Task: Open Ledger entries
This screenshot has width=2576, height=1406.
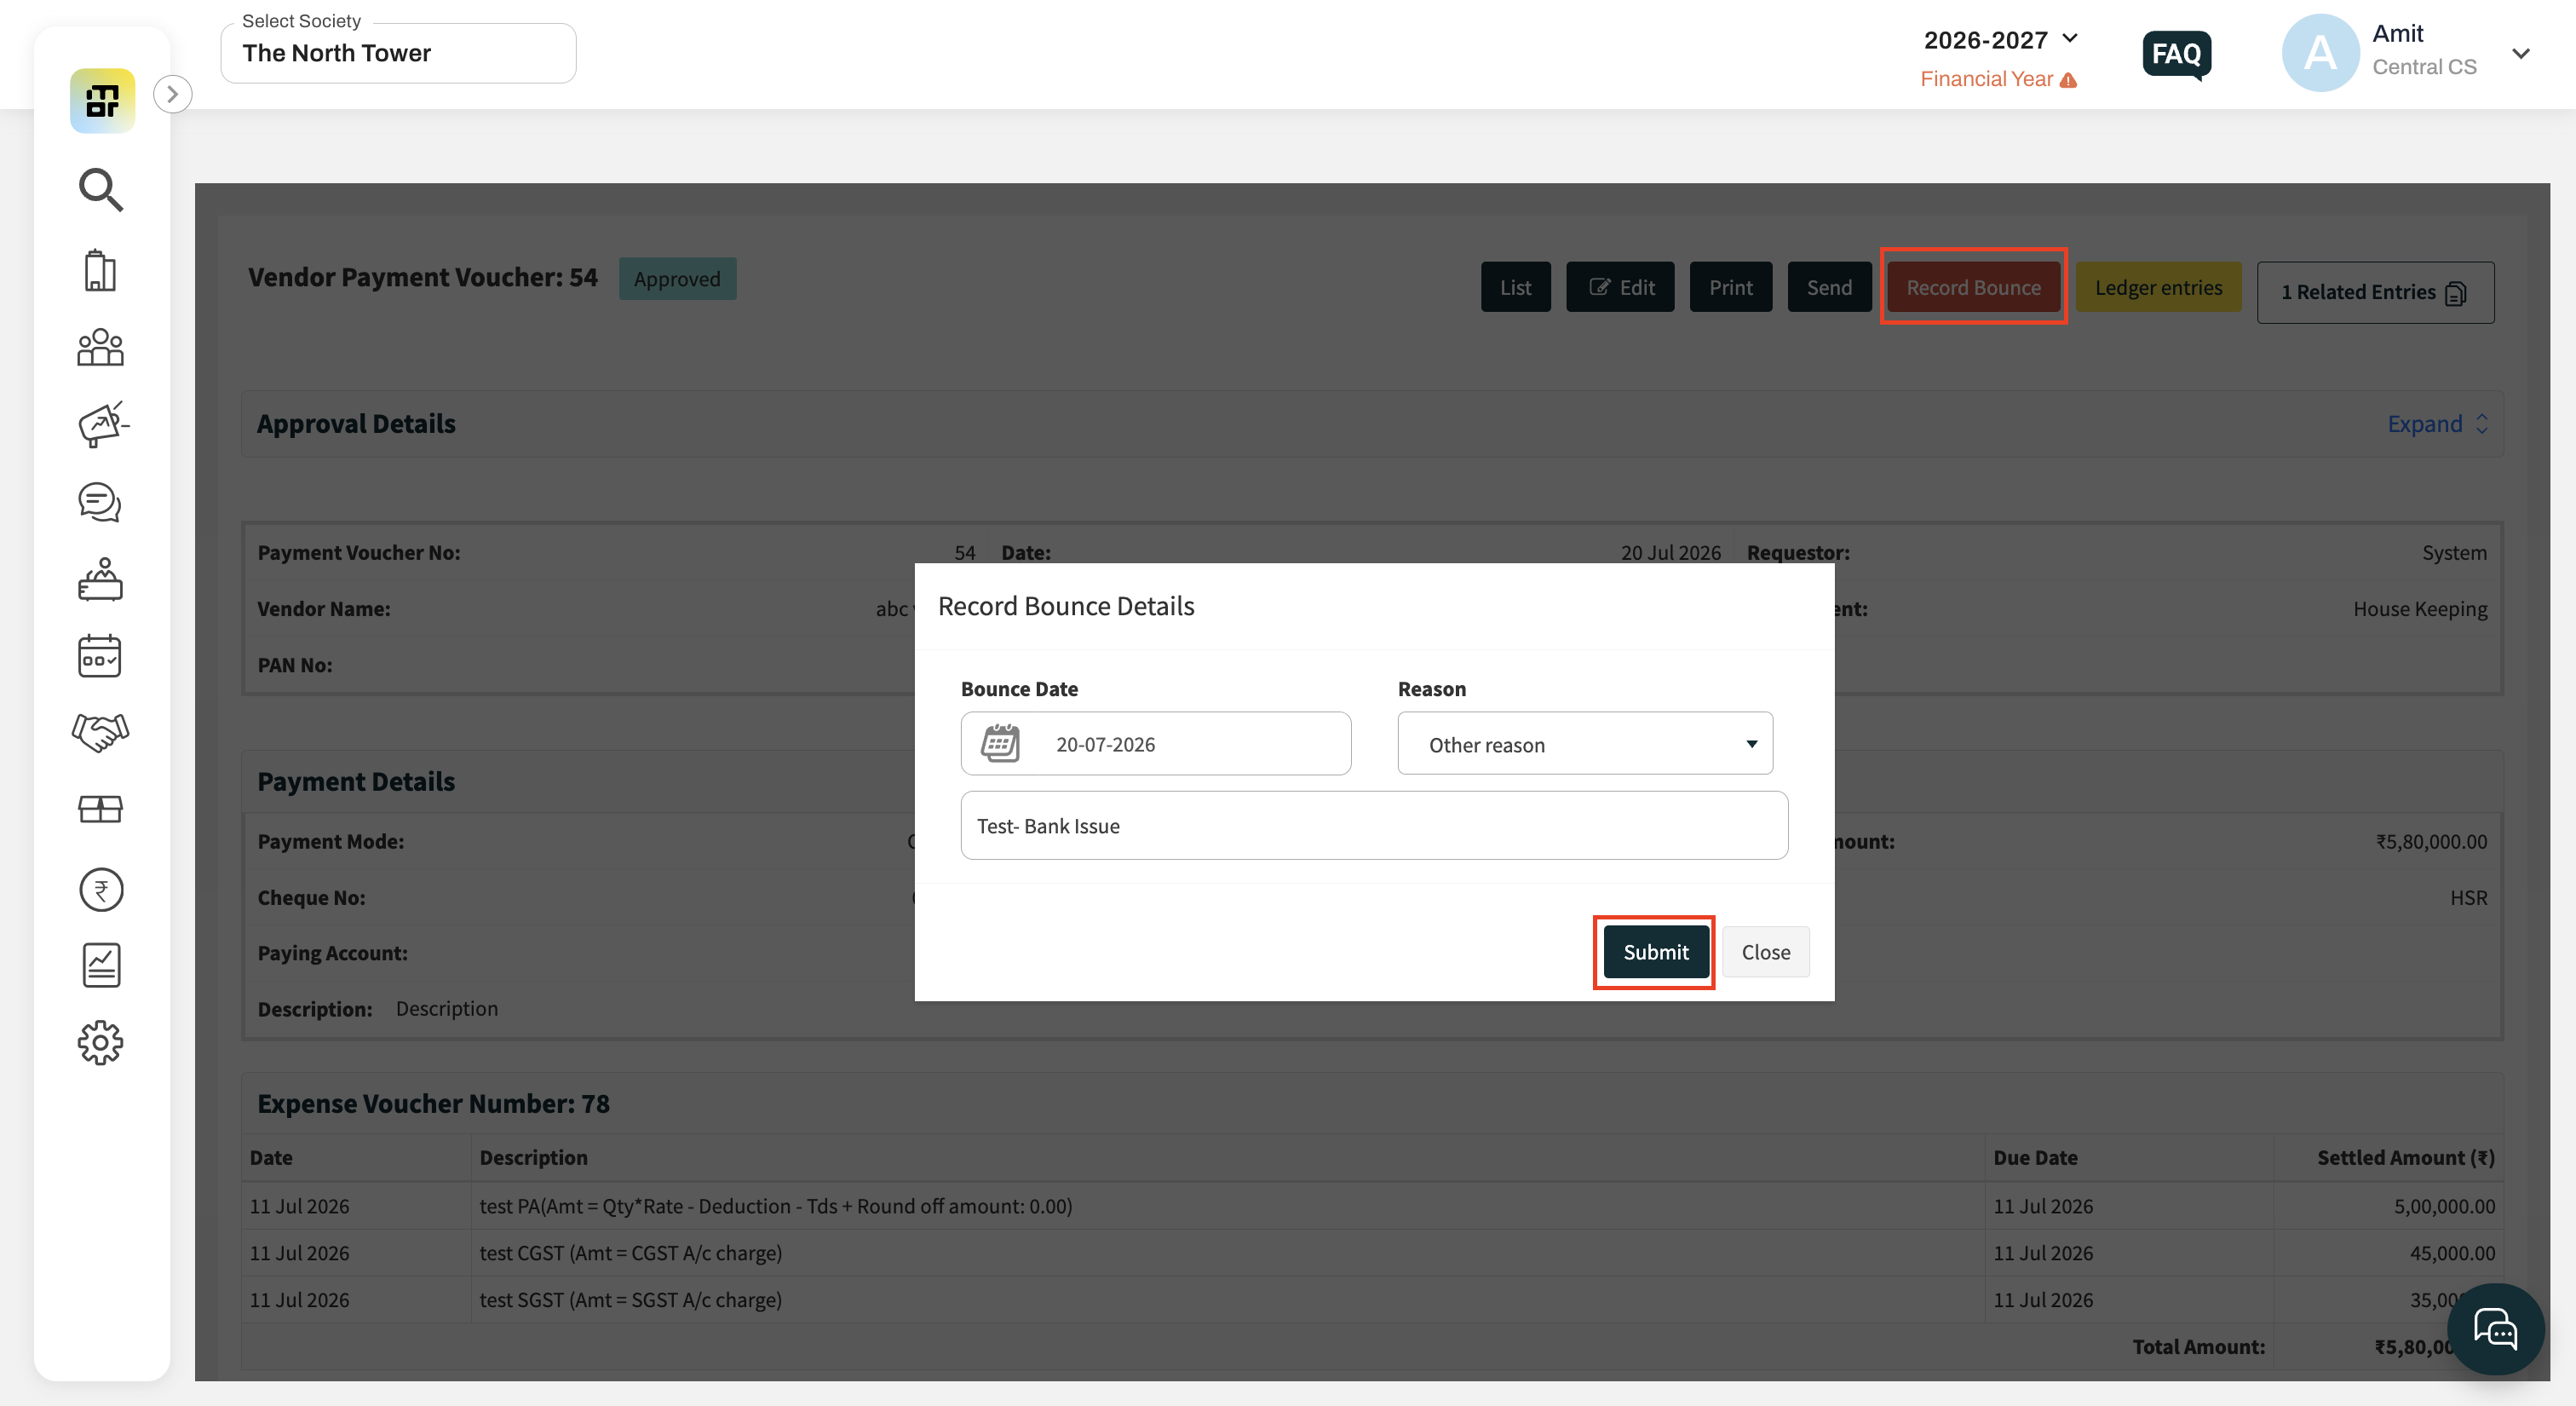Action: [2158, 287]
